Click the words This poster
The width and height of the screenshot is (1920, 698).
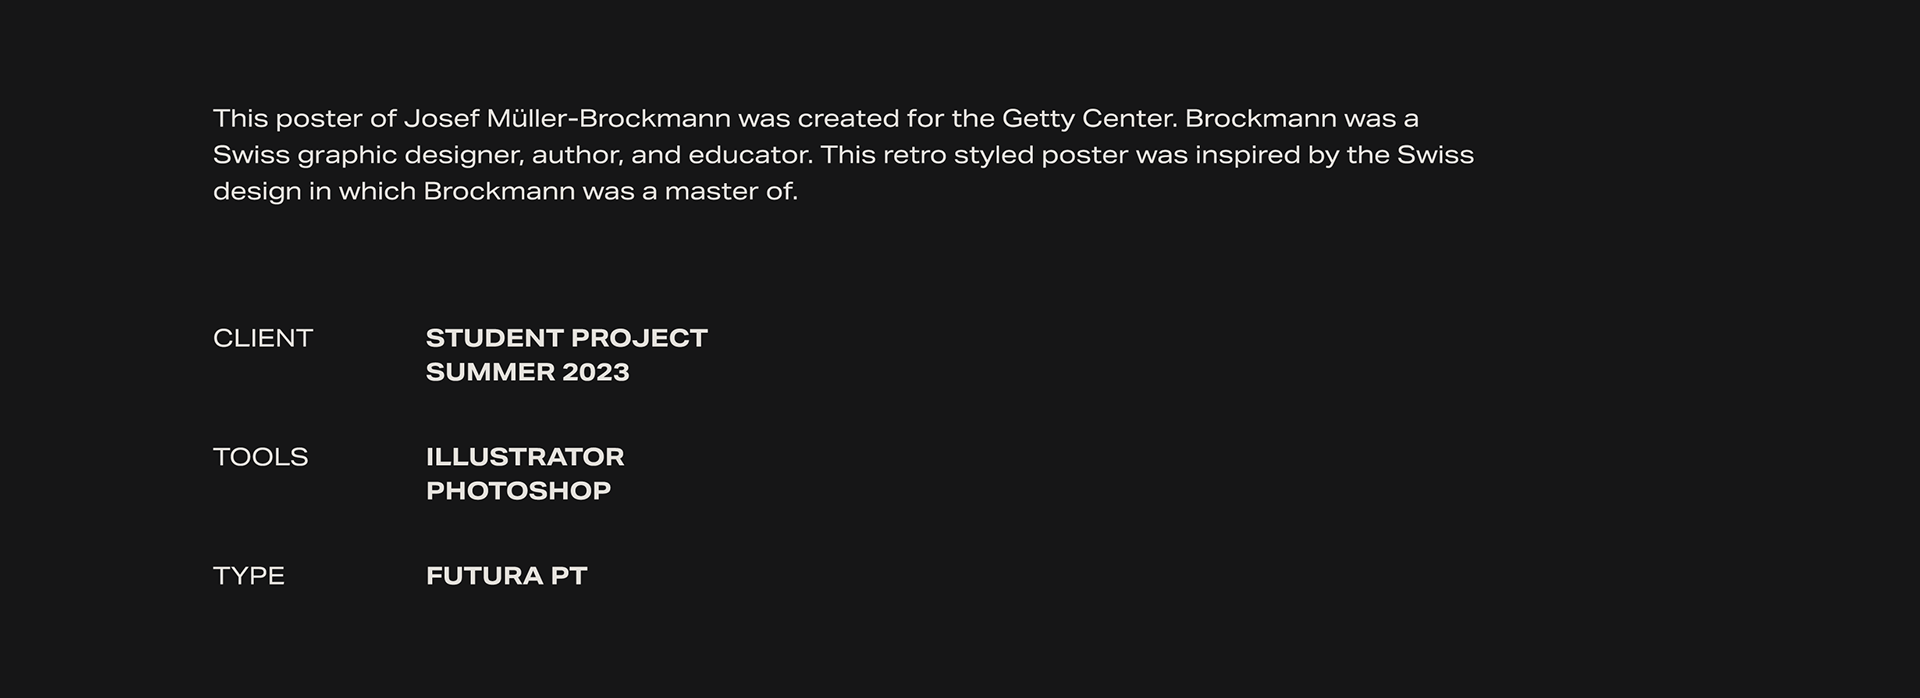click(288, 118)
